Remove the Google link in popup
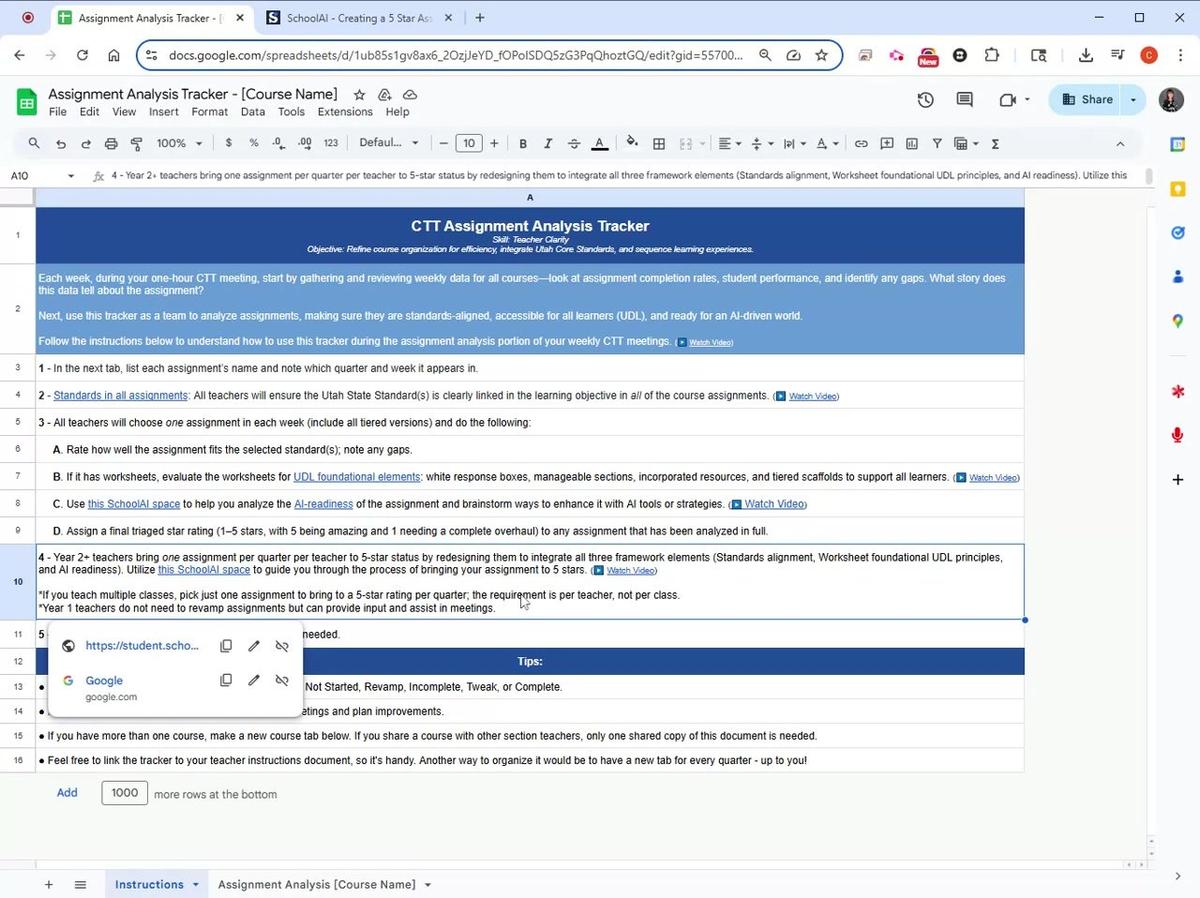Screen dimensions: 1200x898 pyautogui.click(x=282, y=680)
